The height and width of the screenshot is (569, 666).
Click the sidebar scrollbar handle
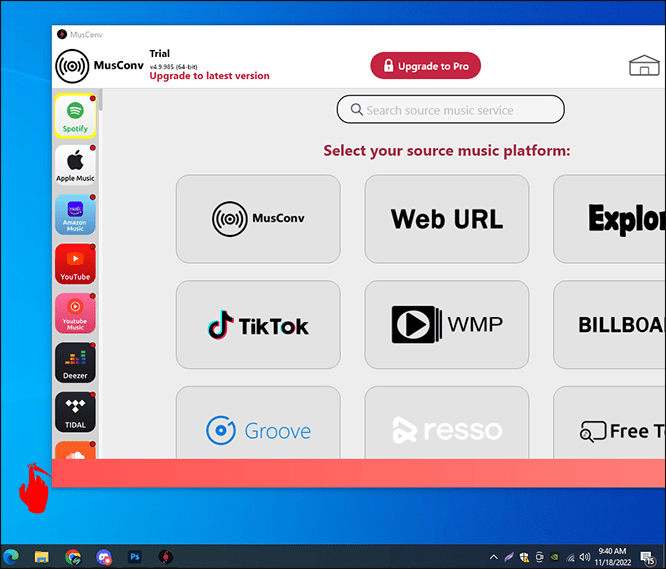coord(101,100)
